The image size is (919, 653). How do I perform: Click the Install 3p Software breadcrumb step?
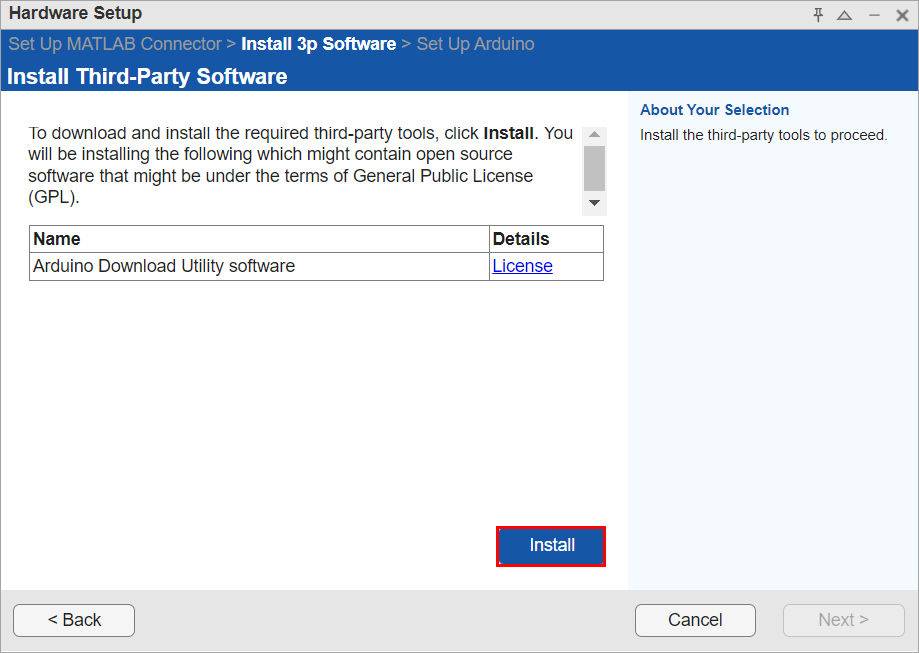click(x=320, y=44)
